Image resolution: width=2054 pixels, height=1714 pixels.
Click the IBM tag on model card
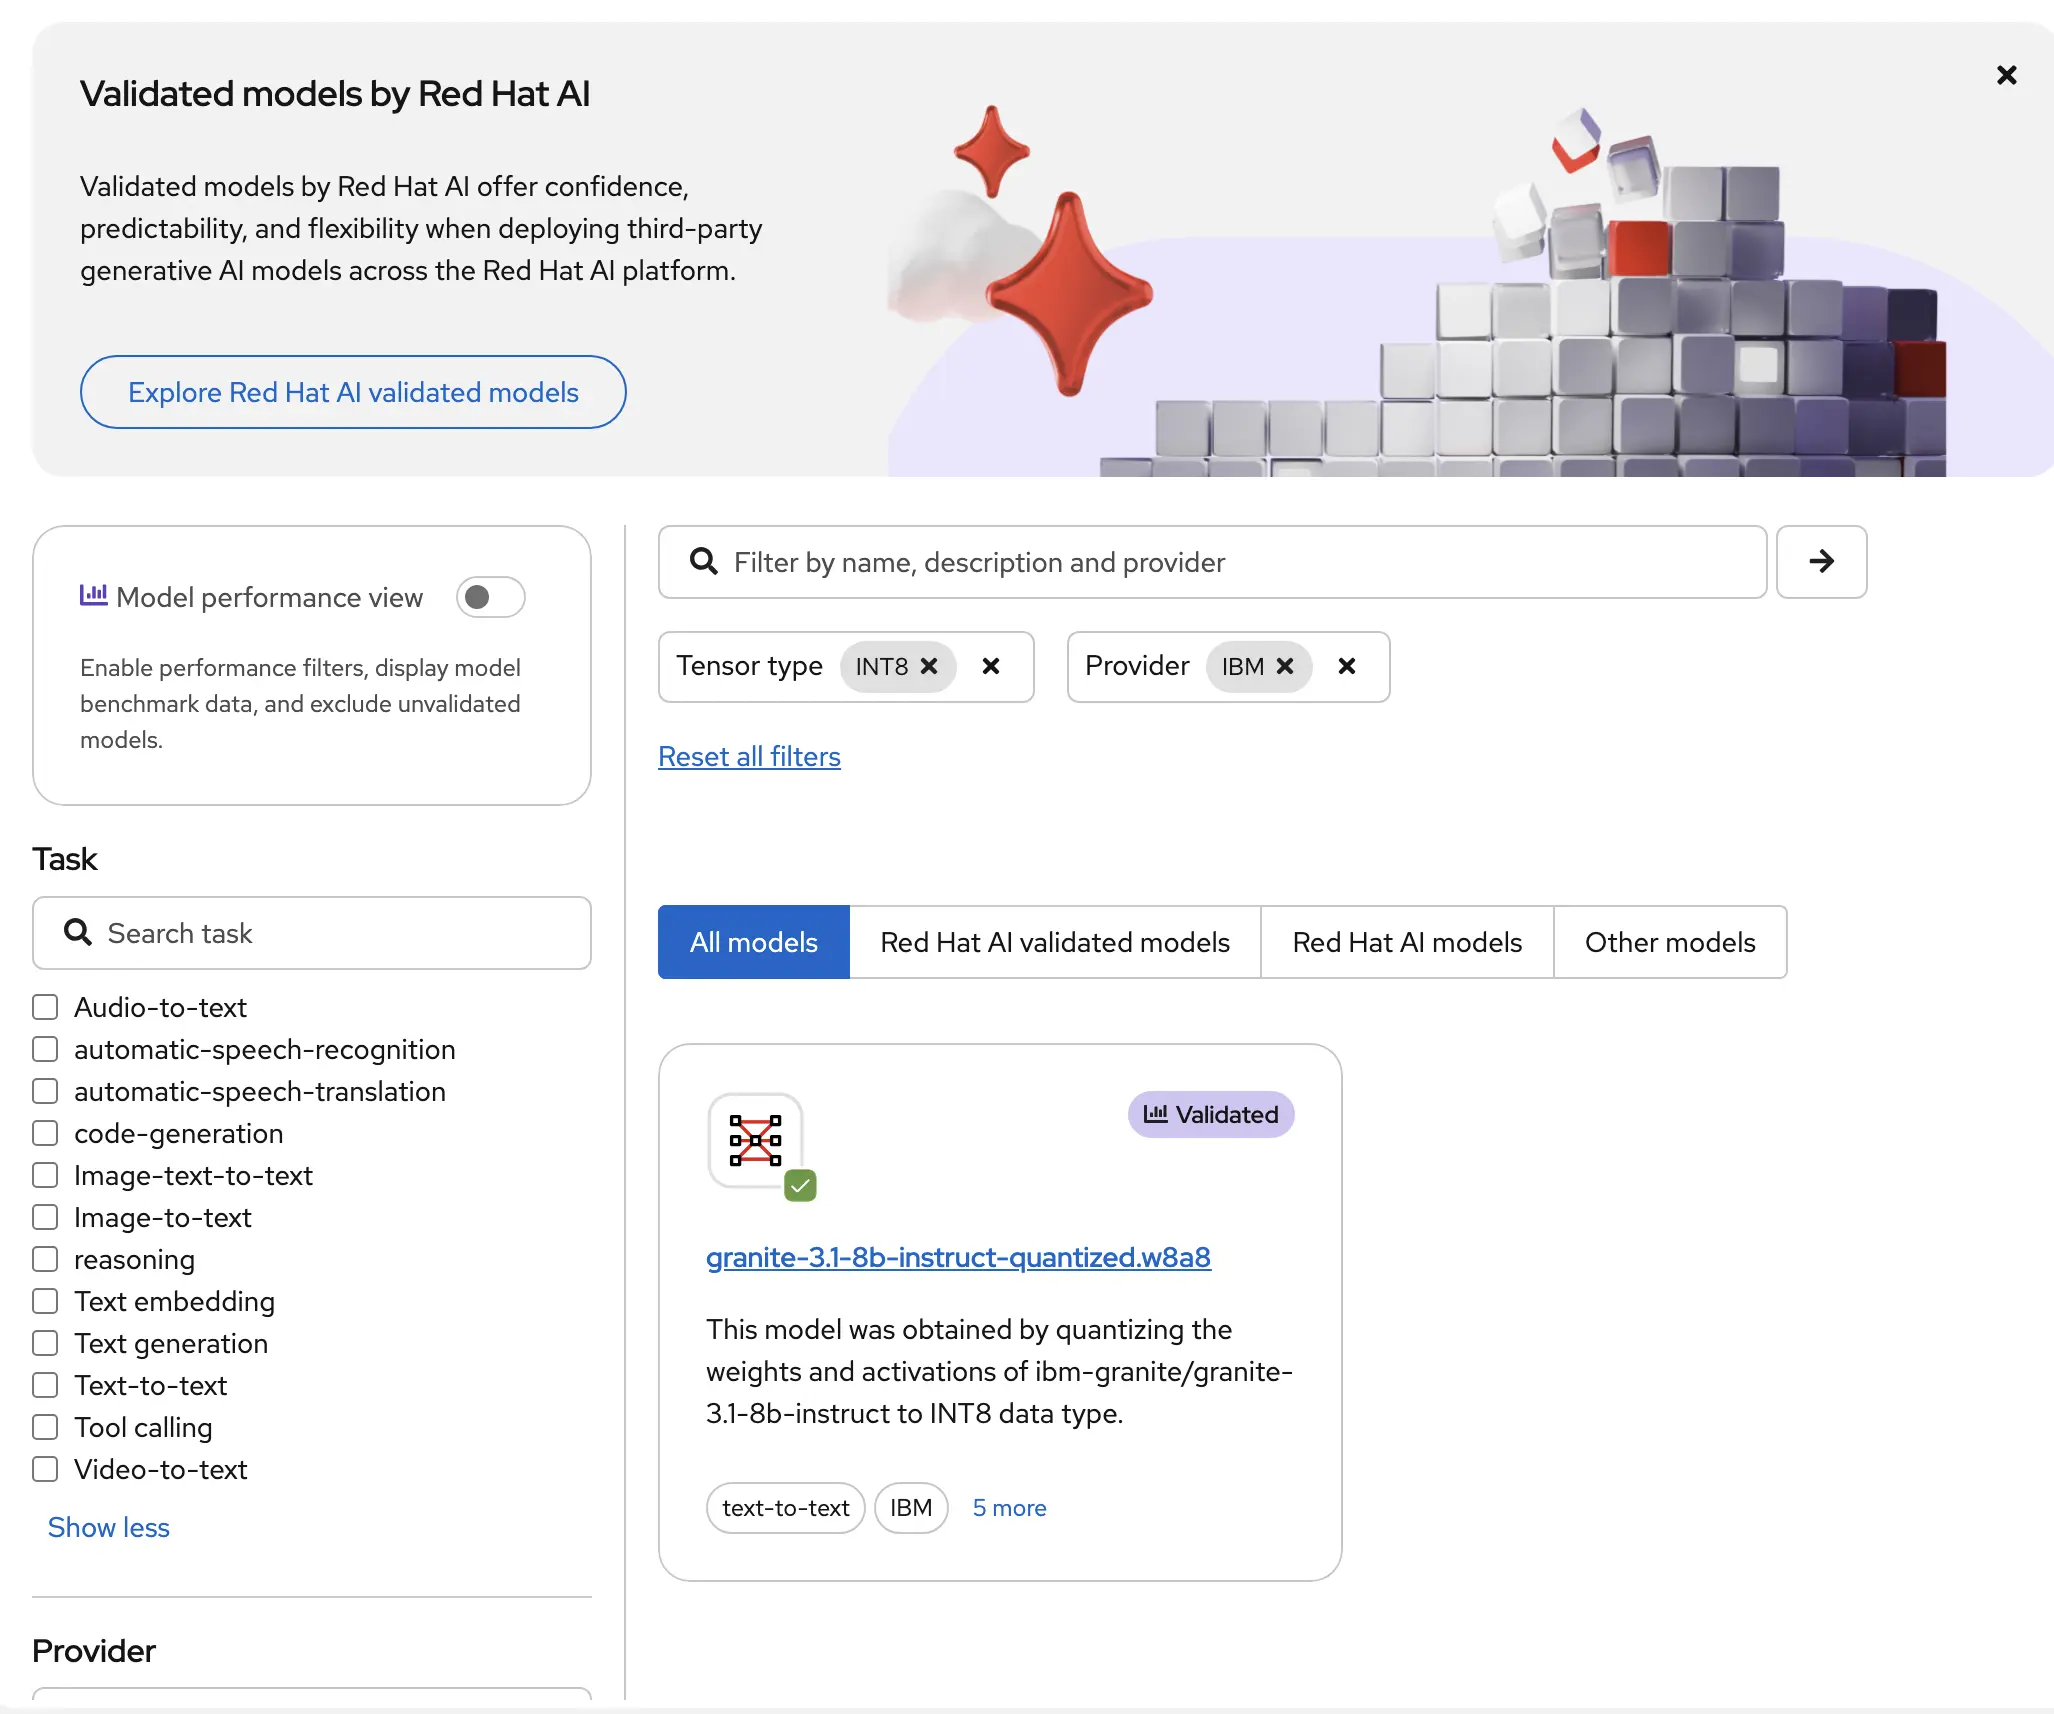point(911,1508)
